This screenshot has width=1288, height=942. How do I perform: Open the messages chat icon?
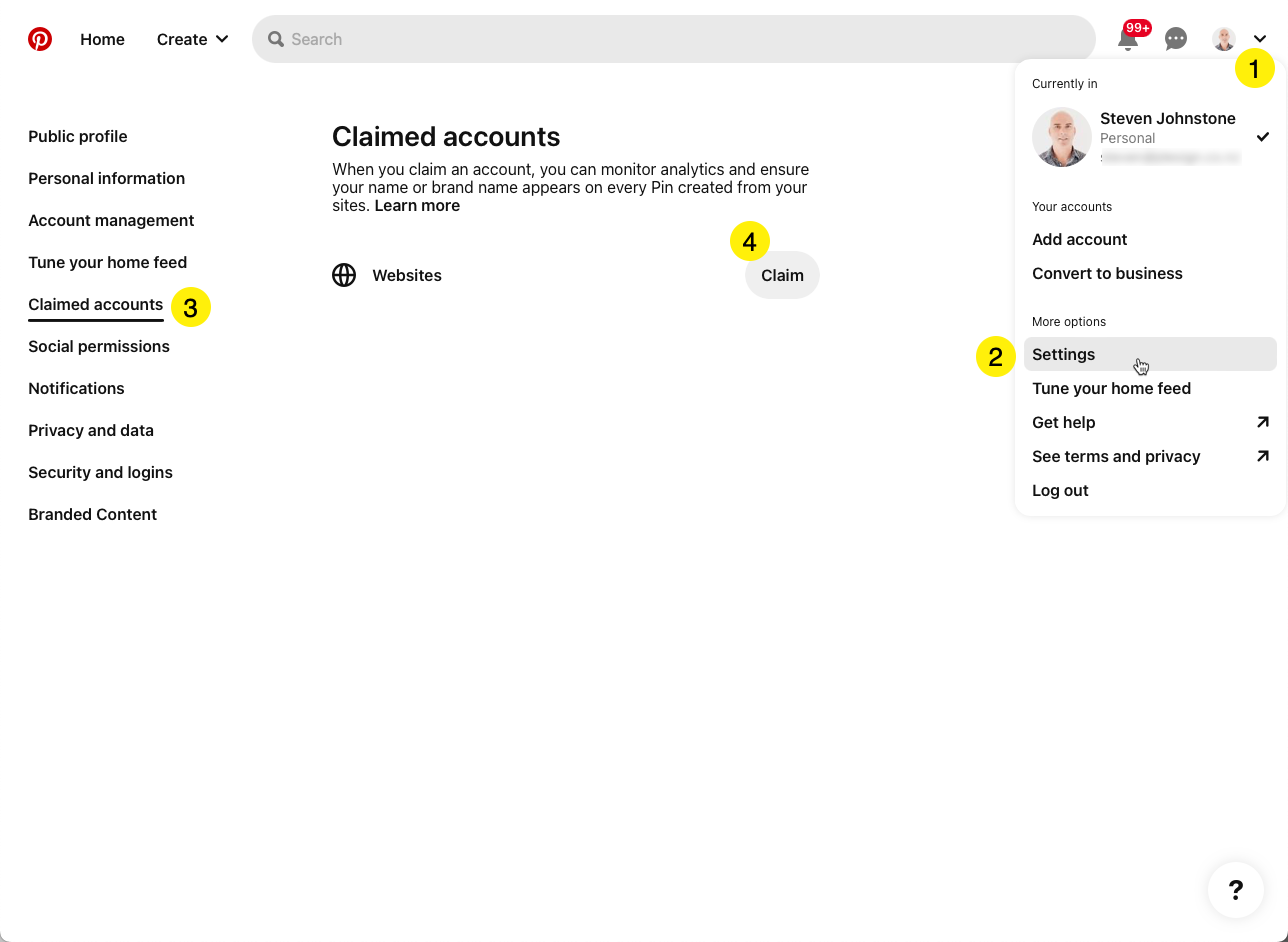[1175, 39]
